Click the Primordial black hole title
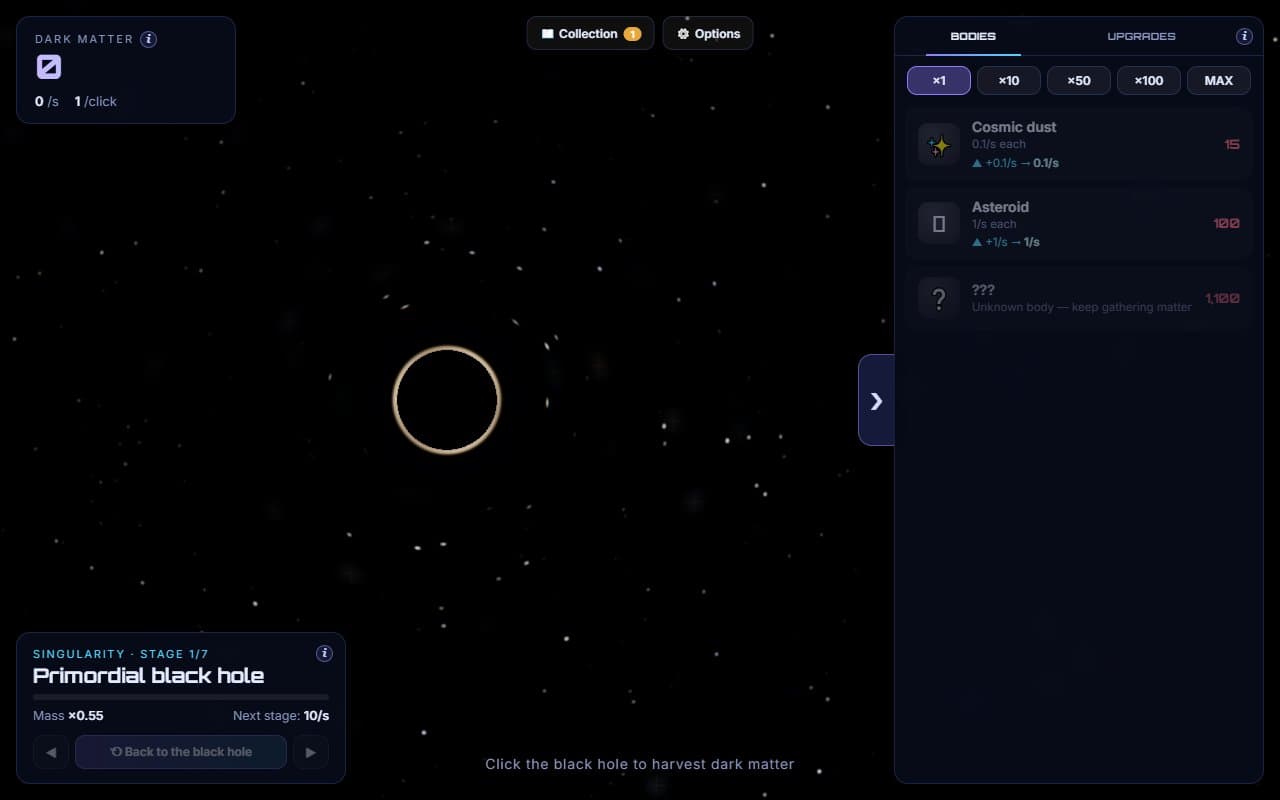1280x800 pixels. [149, 676]
